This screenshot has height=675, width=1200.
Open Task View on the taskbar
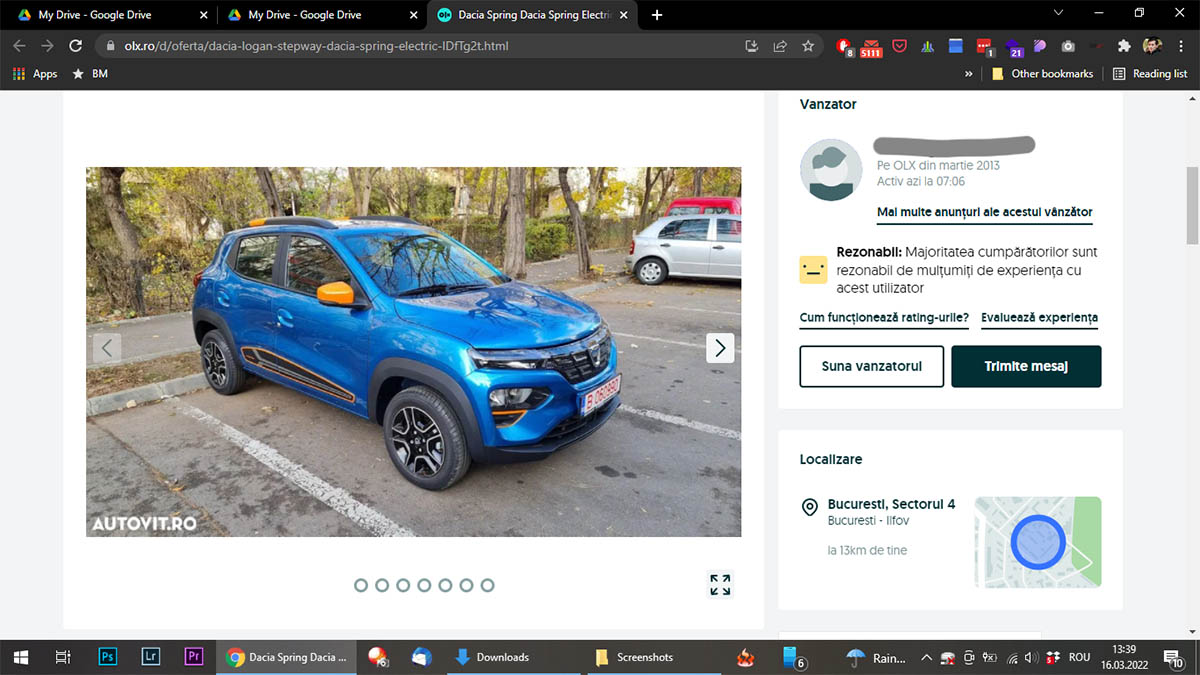click(63, 657)
